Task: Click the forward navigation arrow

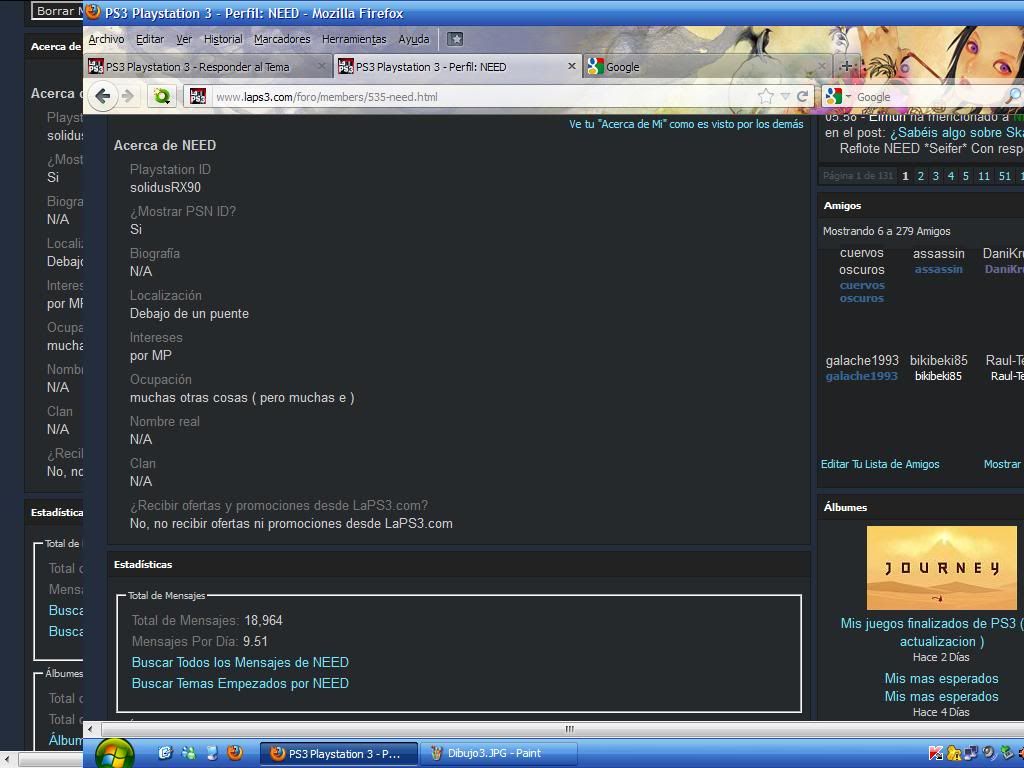Action: click(x=128, y=96)
